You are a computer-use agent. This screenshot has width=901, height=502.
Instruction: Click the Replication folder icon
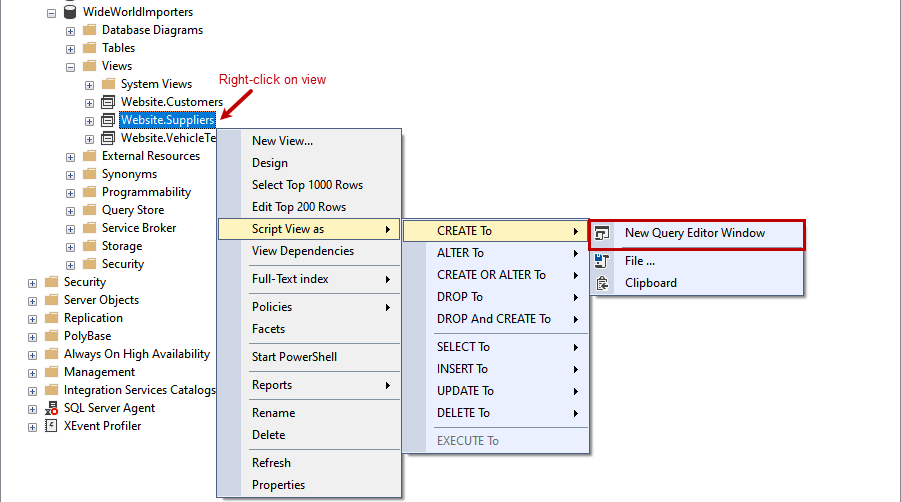[52, 318]
